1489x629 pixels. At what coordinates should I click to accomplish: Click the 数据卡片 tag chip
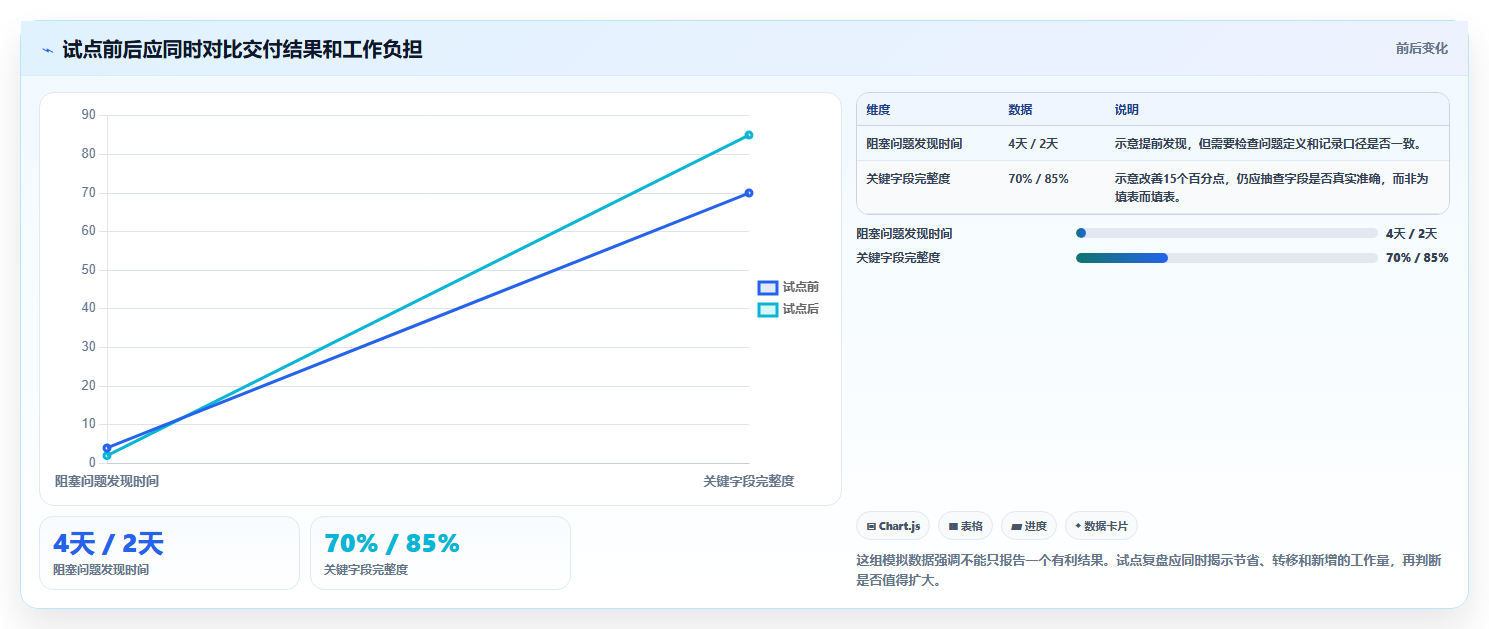(x=1101, y=526)
